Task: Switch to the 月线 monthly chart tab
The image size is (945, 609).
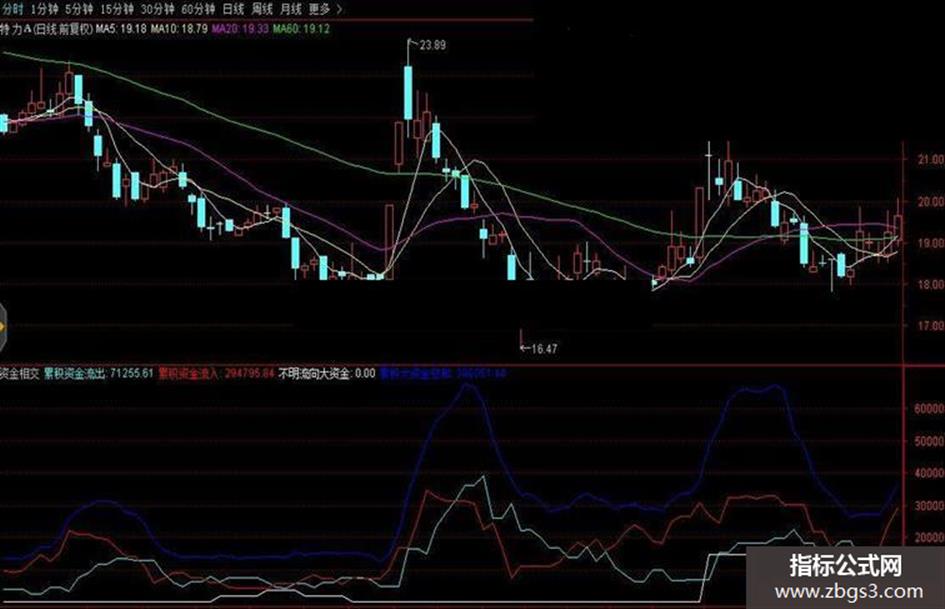Action: pos(291,9)
